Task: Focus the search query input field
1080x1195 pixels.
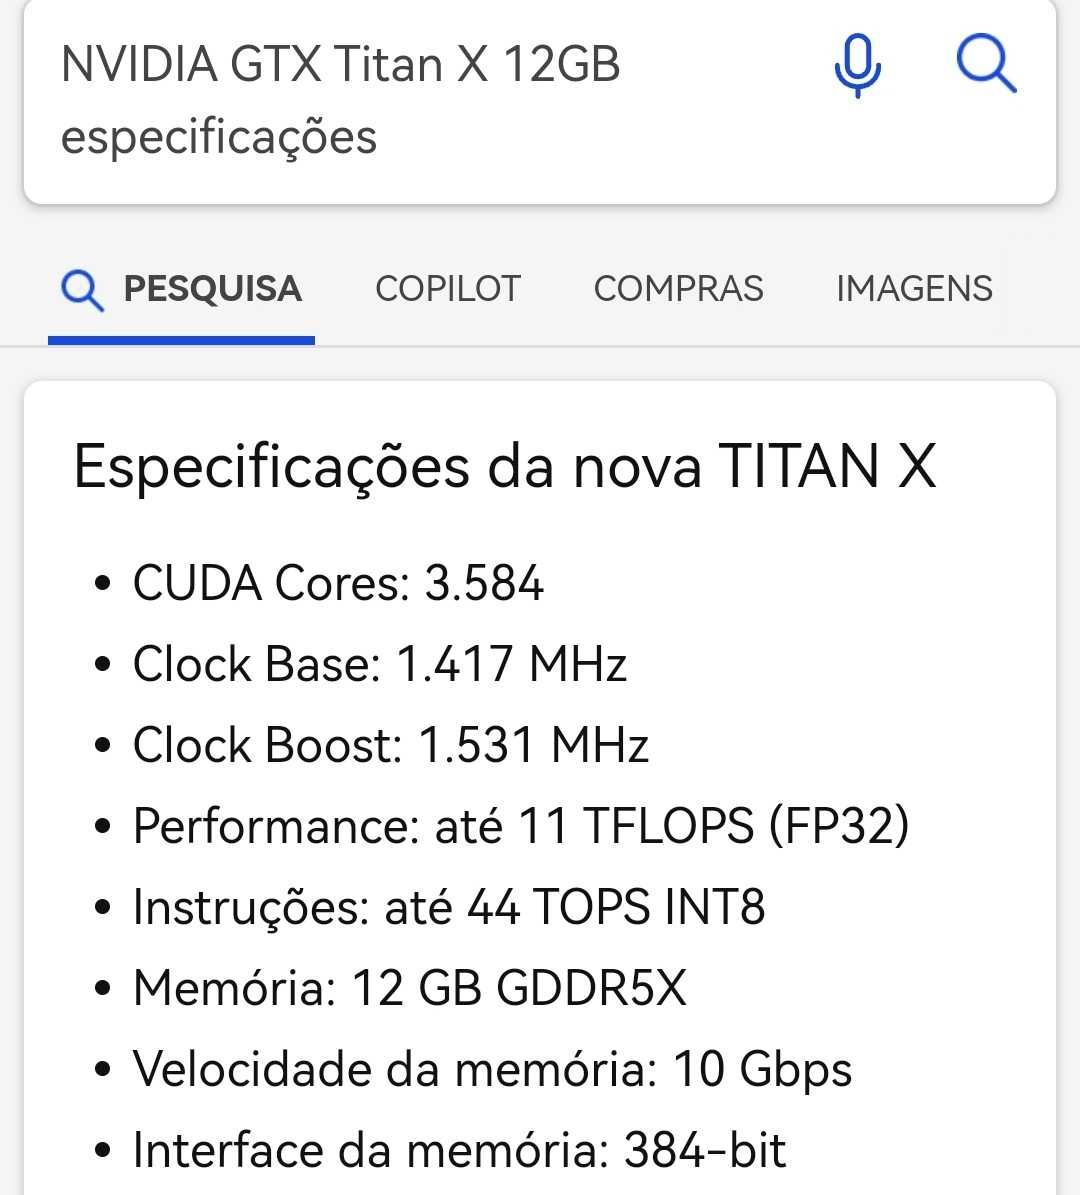Action: [x=400, y=100]
